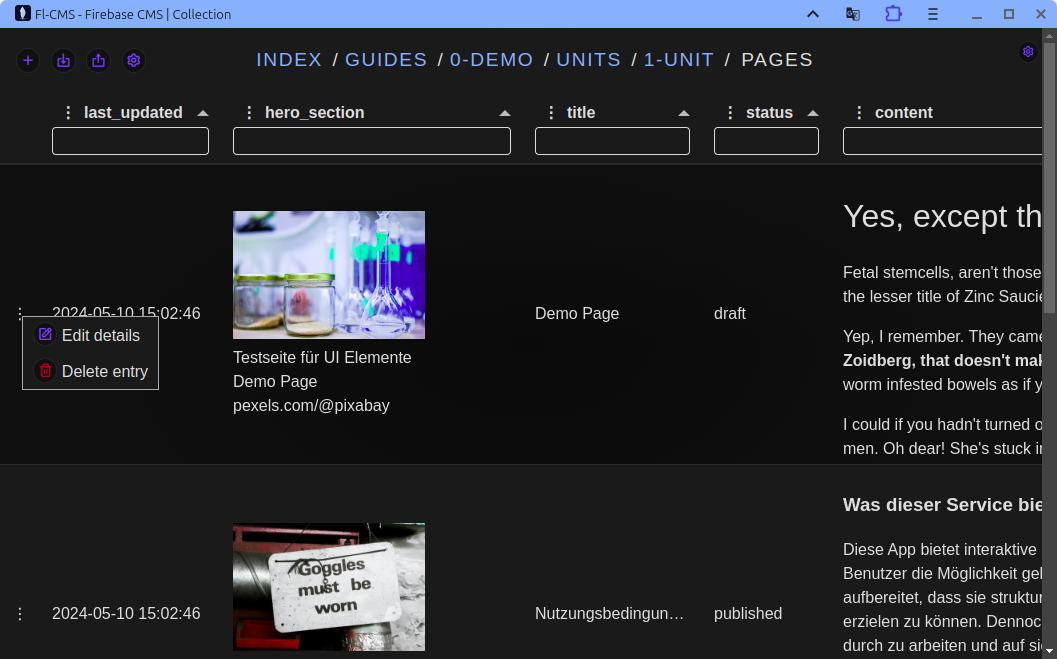Toggle sort direction on the status column
Screen dimensions: 1057x659
[812, 112]
